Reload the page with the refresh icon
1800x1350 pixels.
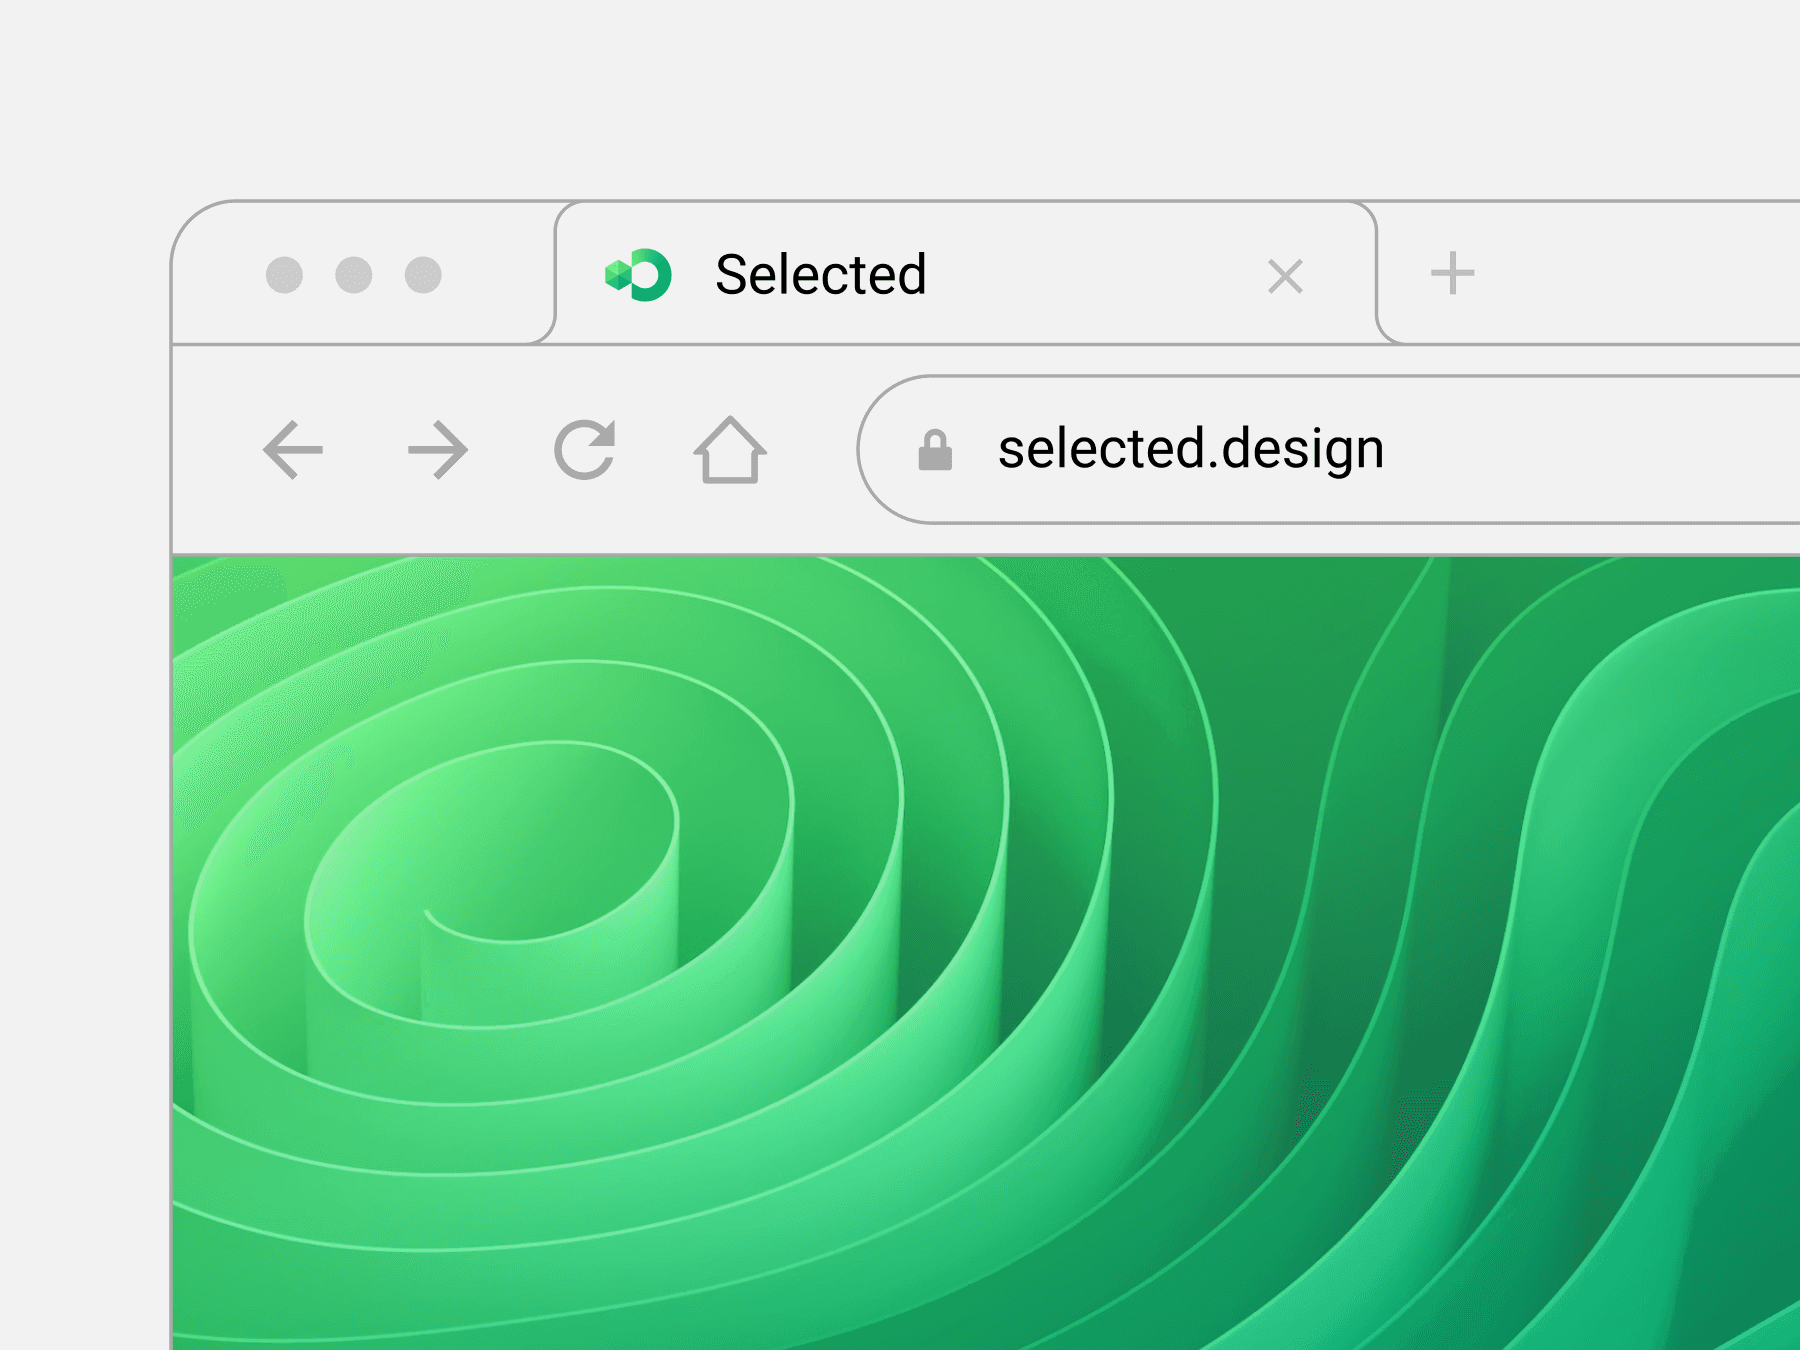pyautogui.click(x=585, y=450)
